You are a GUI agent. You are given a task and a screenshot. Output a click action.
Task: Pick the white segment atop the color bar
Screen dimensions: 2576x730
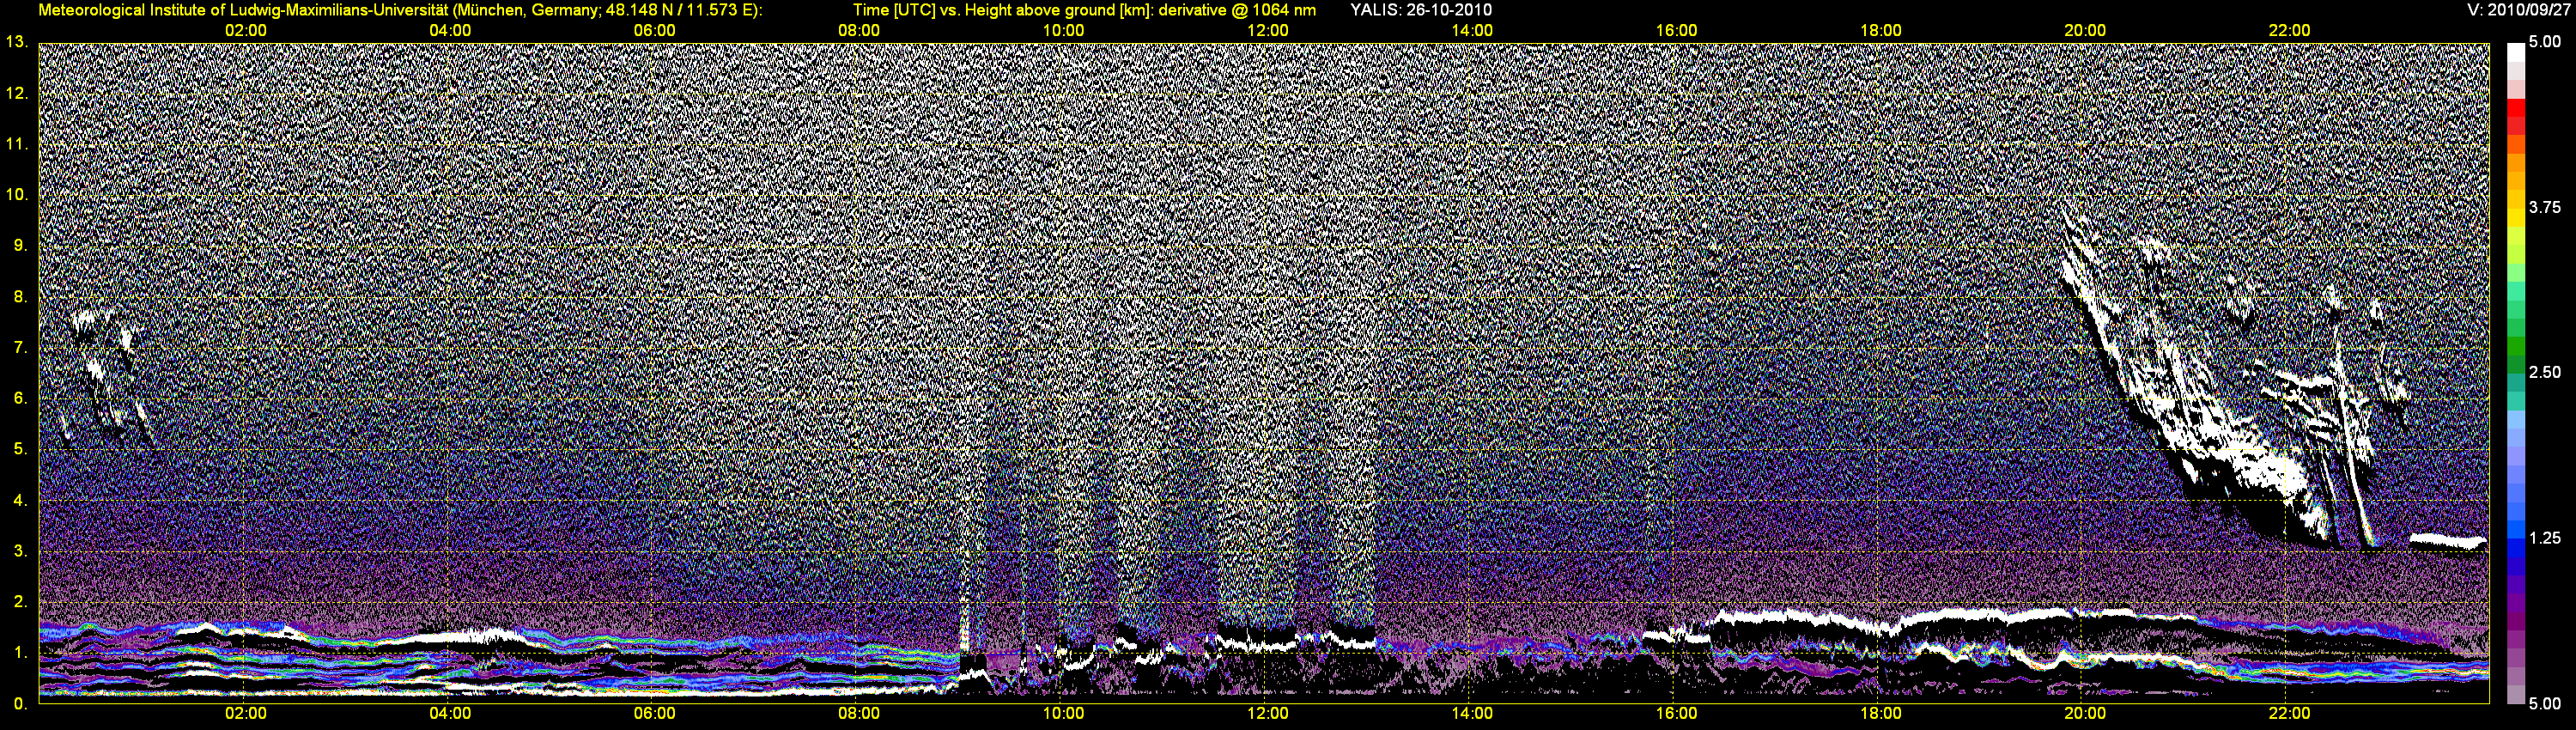click(x=2515, y=52)
